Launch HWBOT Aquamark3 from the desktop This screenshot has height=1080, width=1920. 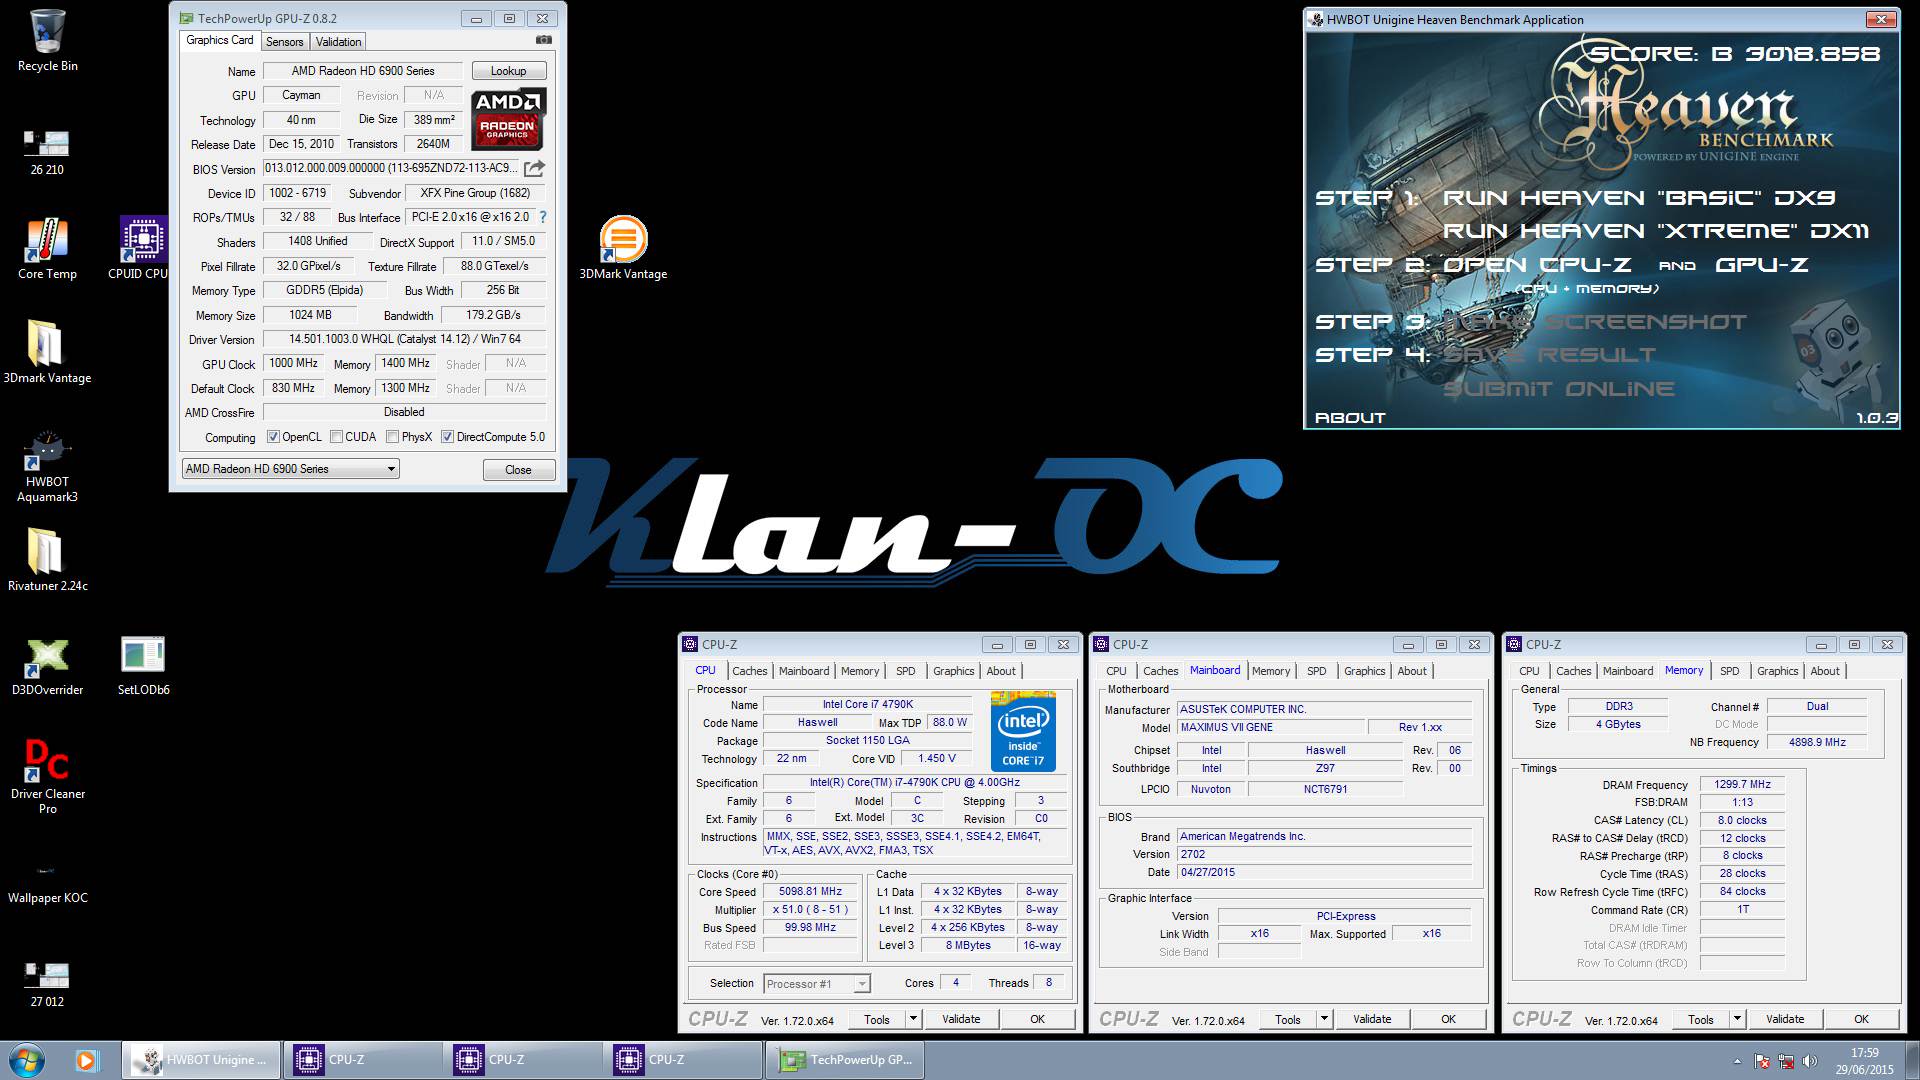tap(47, 465)
